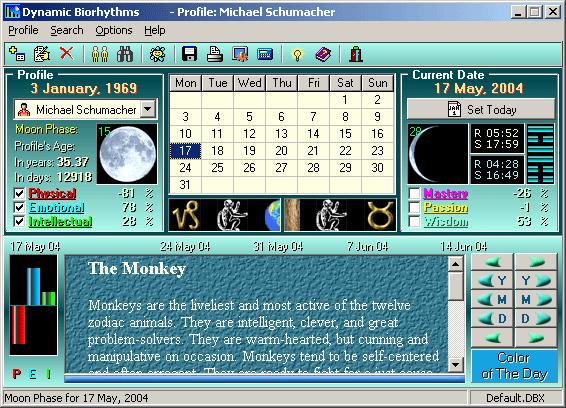Click the Mon column header
The height and width of the screenshot is (408, 566).
(x=185, y=83)
